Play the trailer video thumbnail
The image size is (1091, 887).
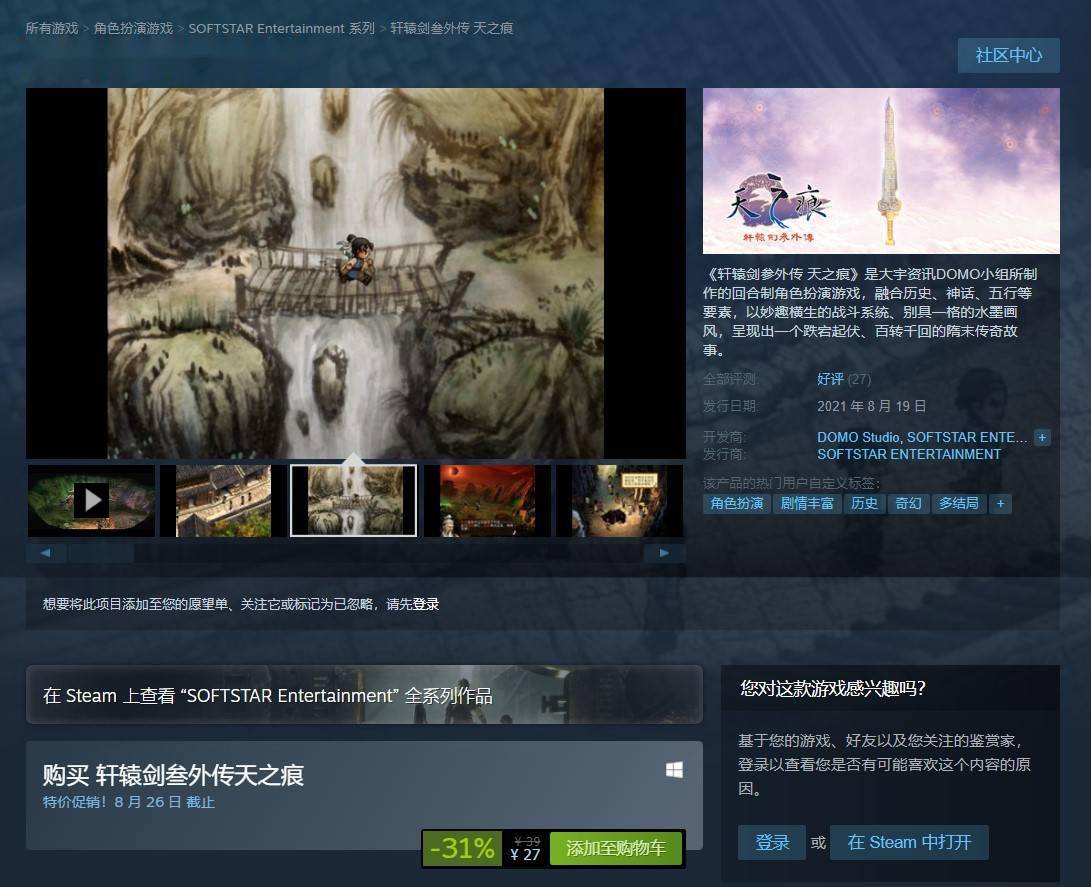91,500
